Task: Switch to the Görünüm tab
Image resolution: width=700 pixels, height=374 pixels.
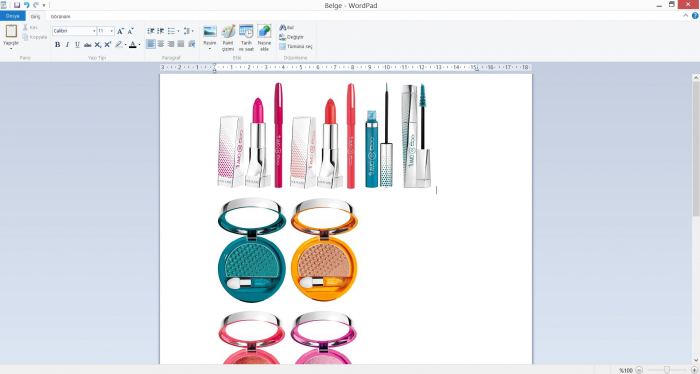Action: [60, 17]
